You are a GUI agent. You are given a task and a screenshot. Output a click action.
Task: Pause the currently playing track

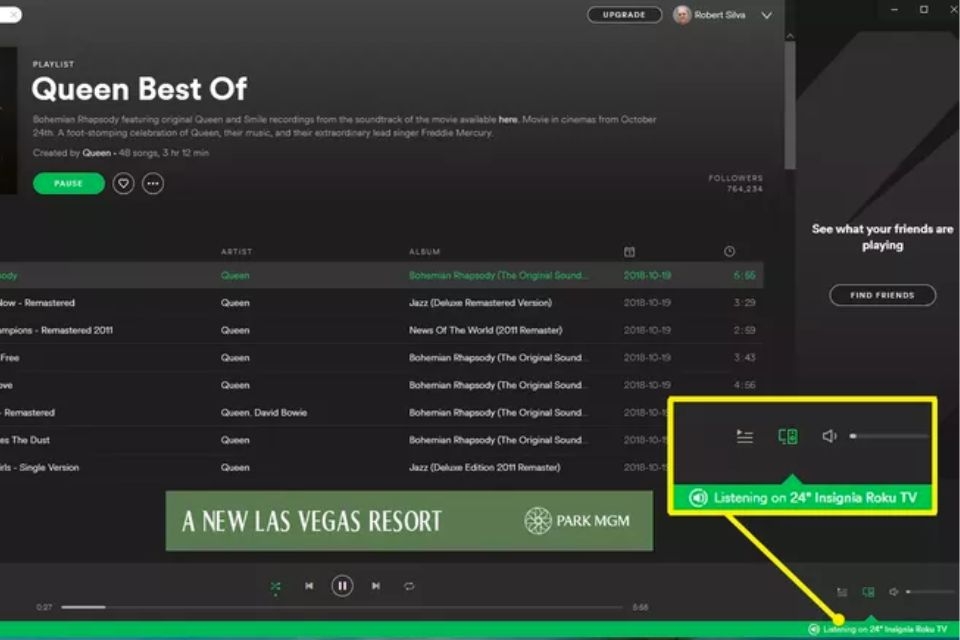341,586
